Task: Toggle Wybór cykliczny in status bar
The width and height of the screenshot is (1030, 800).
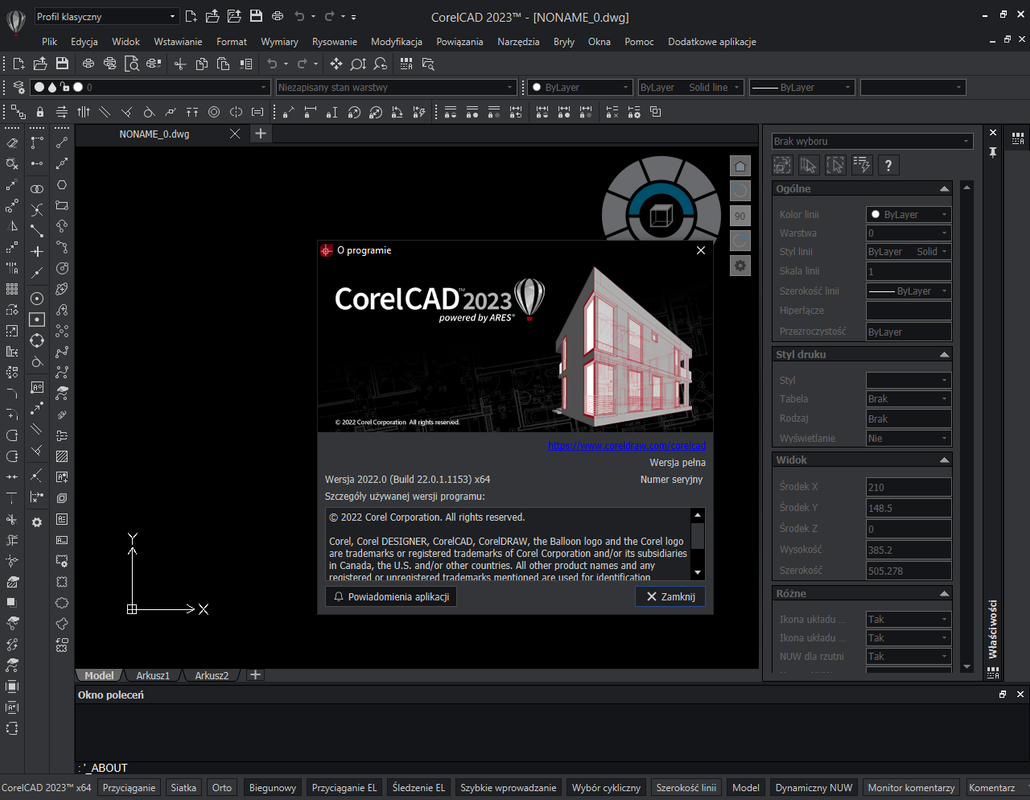Action: click(x=606, y=788)
